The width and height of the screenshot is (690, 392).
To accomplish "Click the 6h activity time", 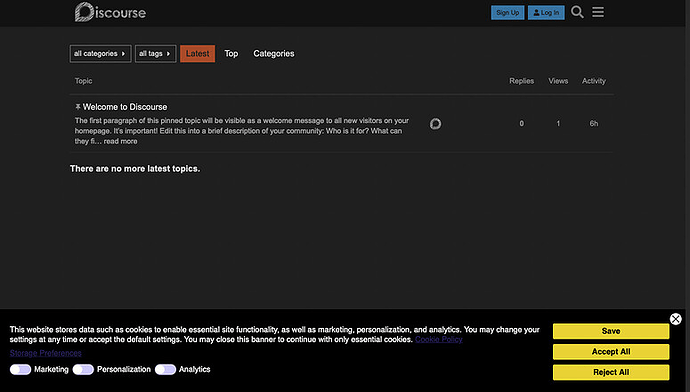I will tap(594, 124).
